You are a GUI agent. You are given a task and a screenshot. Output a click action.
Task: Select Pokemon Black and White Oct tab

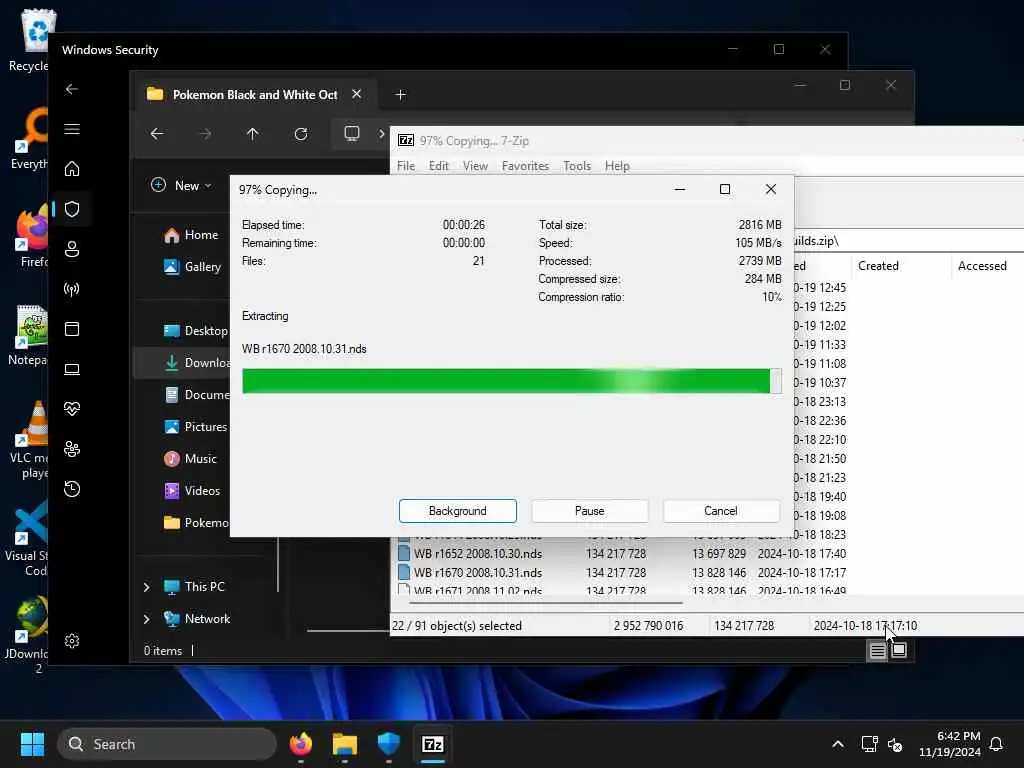click(255, 95)
